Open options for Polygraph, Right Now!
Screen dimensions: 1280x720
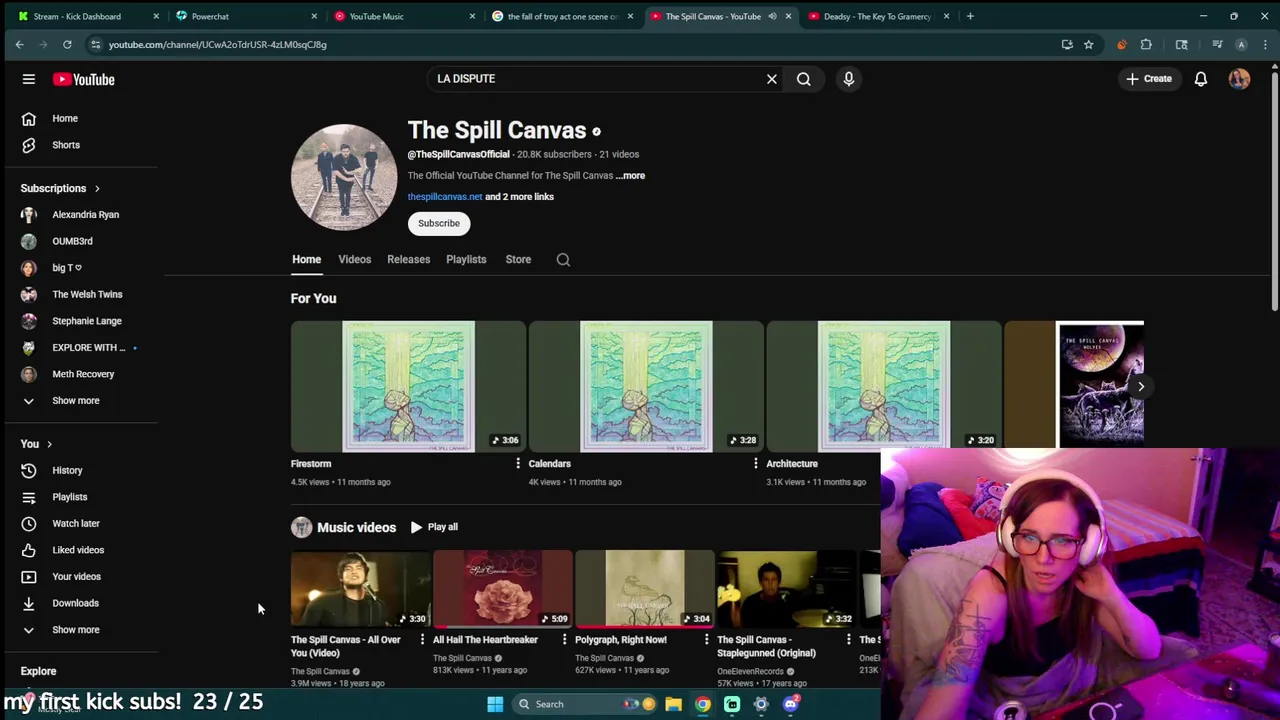pos(706,640)
